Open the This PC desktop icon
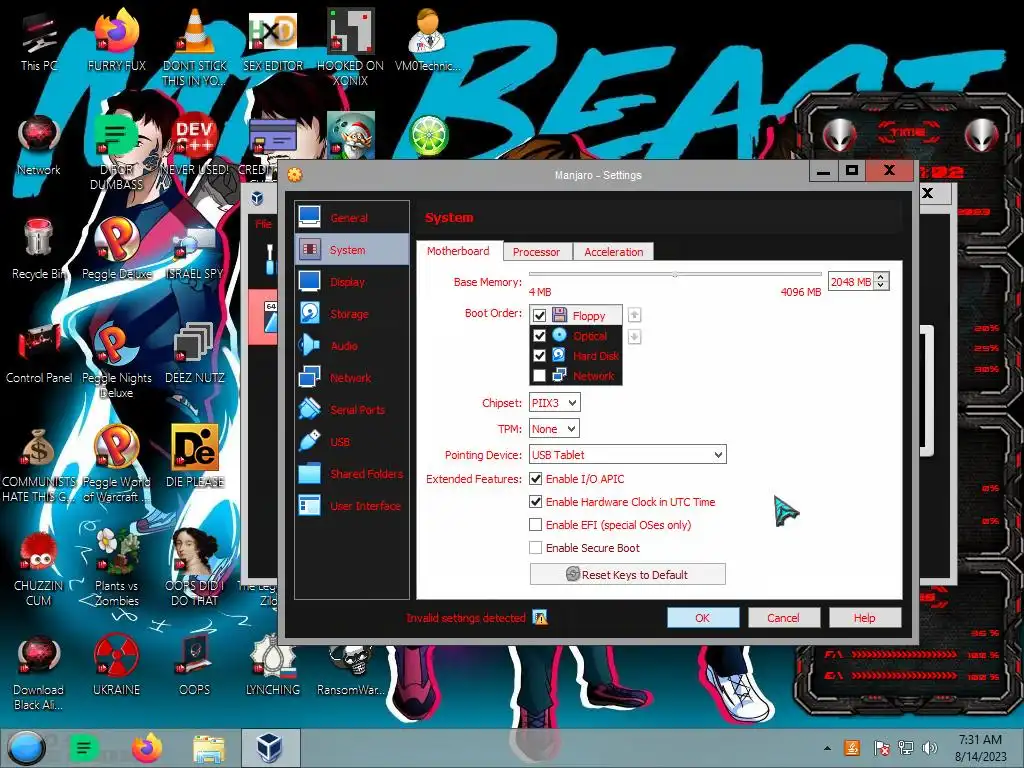The height and width of the screenshot is (768, 1024). (x=39, y=41)
